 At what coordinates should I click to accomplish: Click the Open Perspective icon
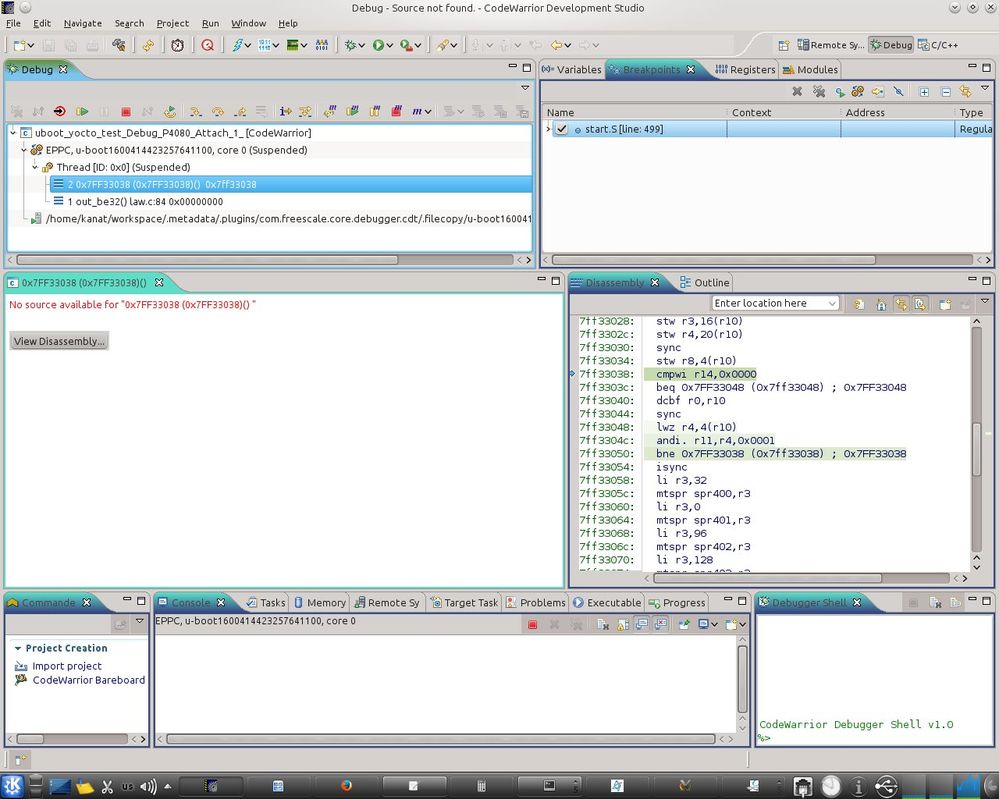coord(784,45)
